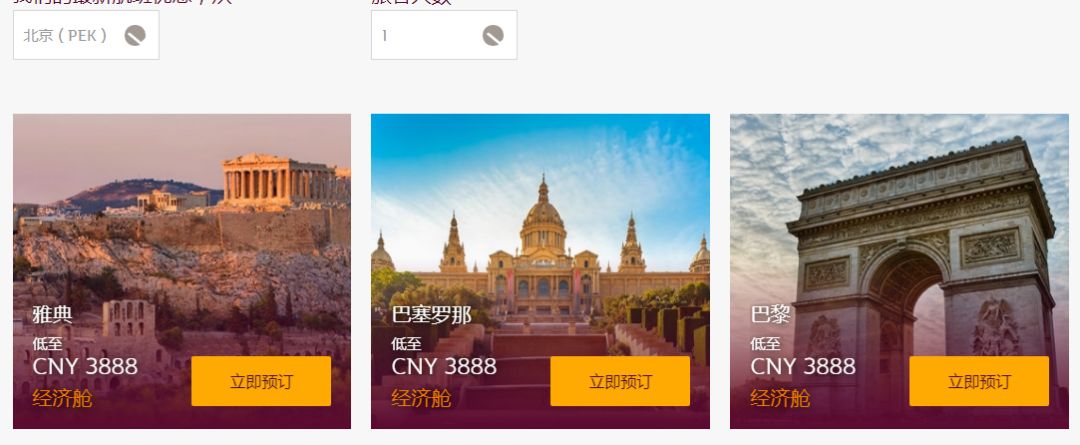1080x445 pixels.
Task: Select the CNY 3888 price on the Paris card
Action: 802,366
